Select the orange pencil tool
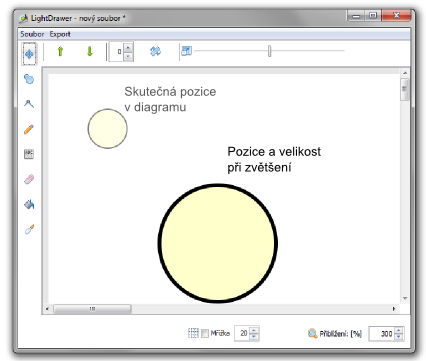The height and width of the screenshot is (361, 426). coord(29,129)
